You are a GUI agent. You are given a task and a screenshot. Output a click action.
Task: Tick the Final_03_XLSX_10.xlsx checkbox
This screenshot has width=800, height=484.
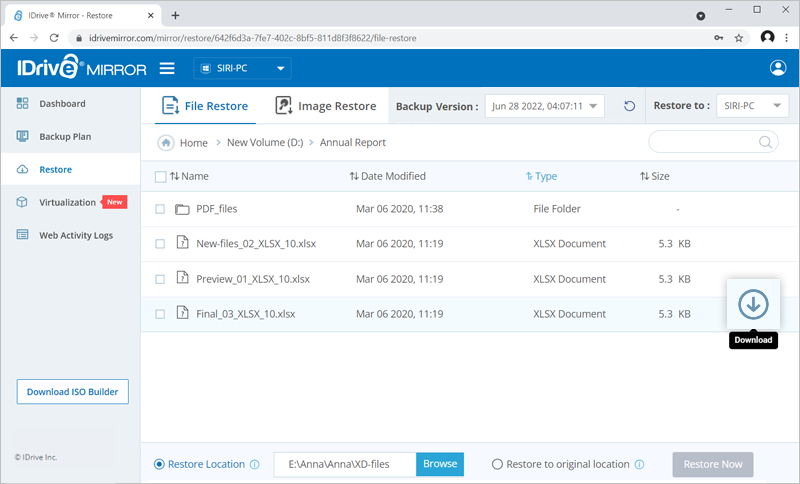(160, 314)
